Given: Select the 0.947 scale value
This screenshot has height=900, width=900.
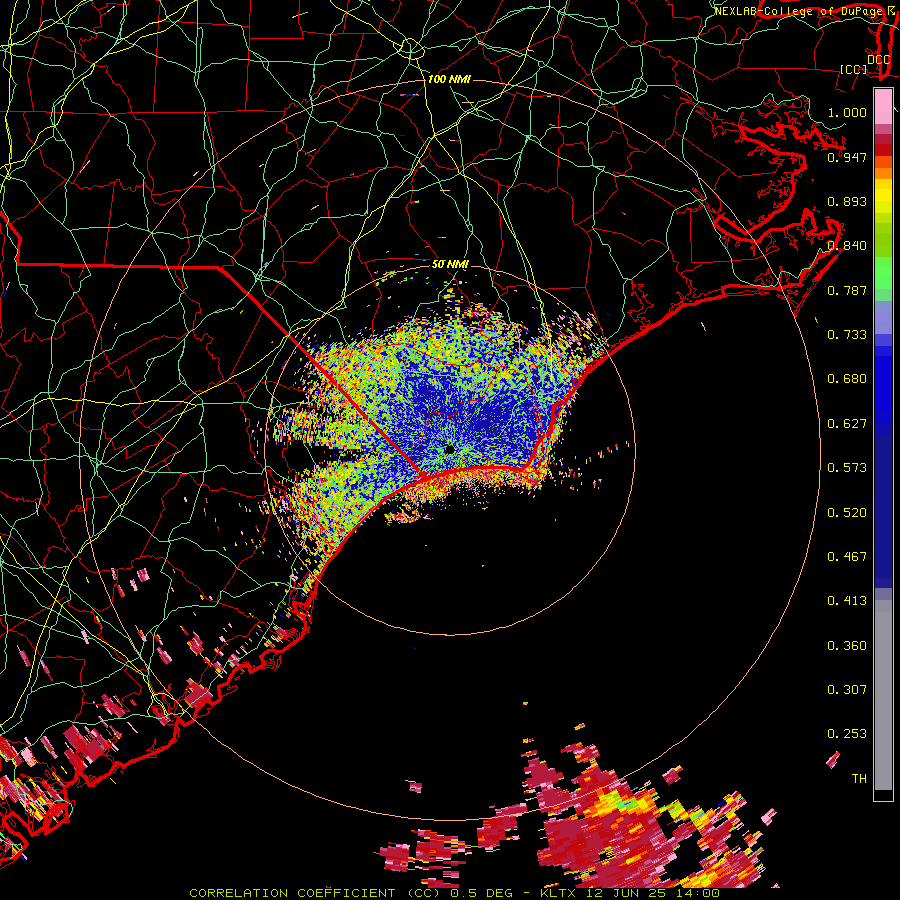Looking at the screenshot, I should tap(847, 157).
